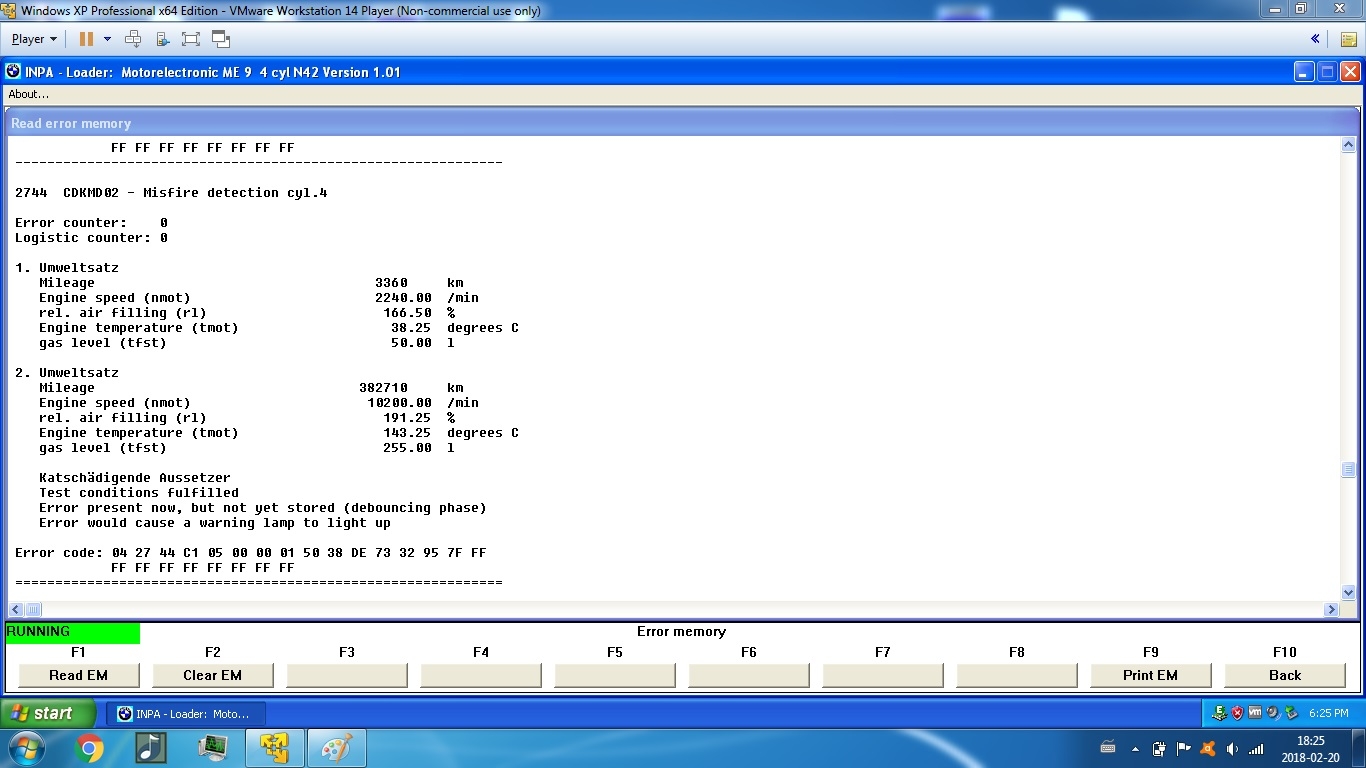
Task: Collapse the VMware toolbar with double chevron
Action: pyautogui.click(x=1315, y=39)
